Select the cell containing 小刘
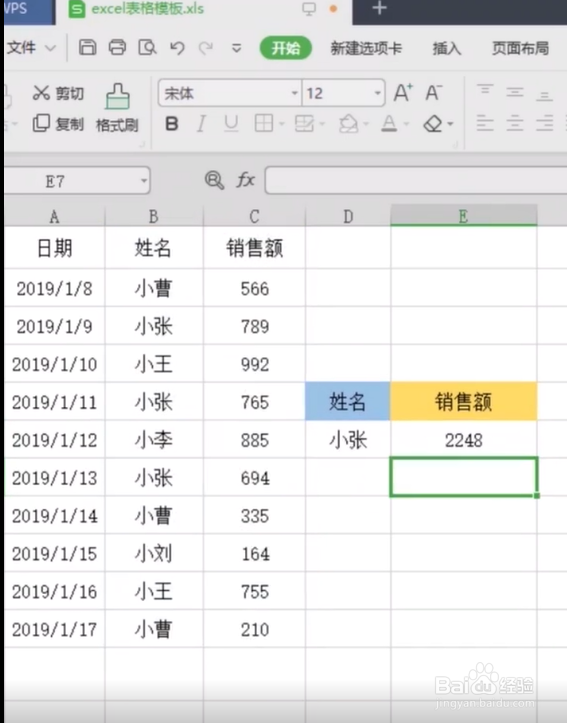The width and height of the screenshot is (567, 723). pyautogui.click(x=154, y=553)
